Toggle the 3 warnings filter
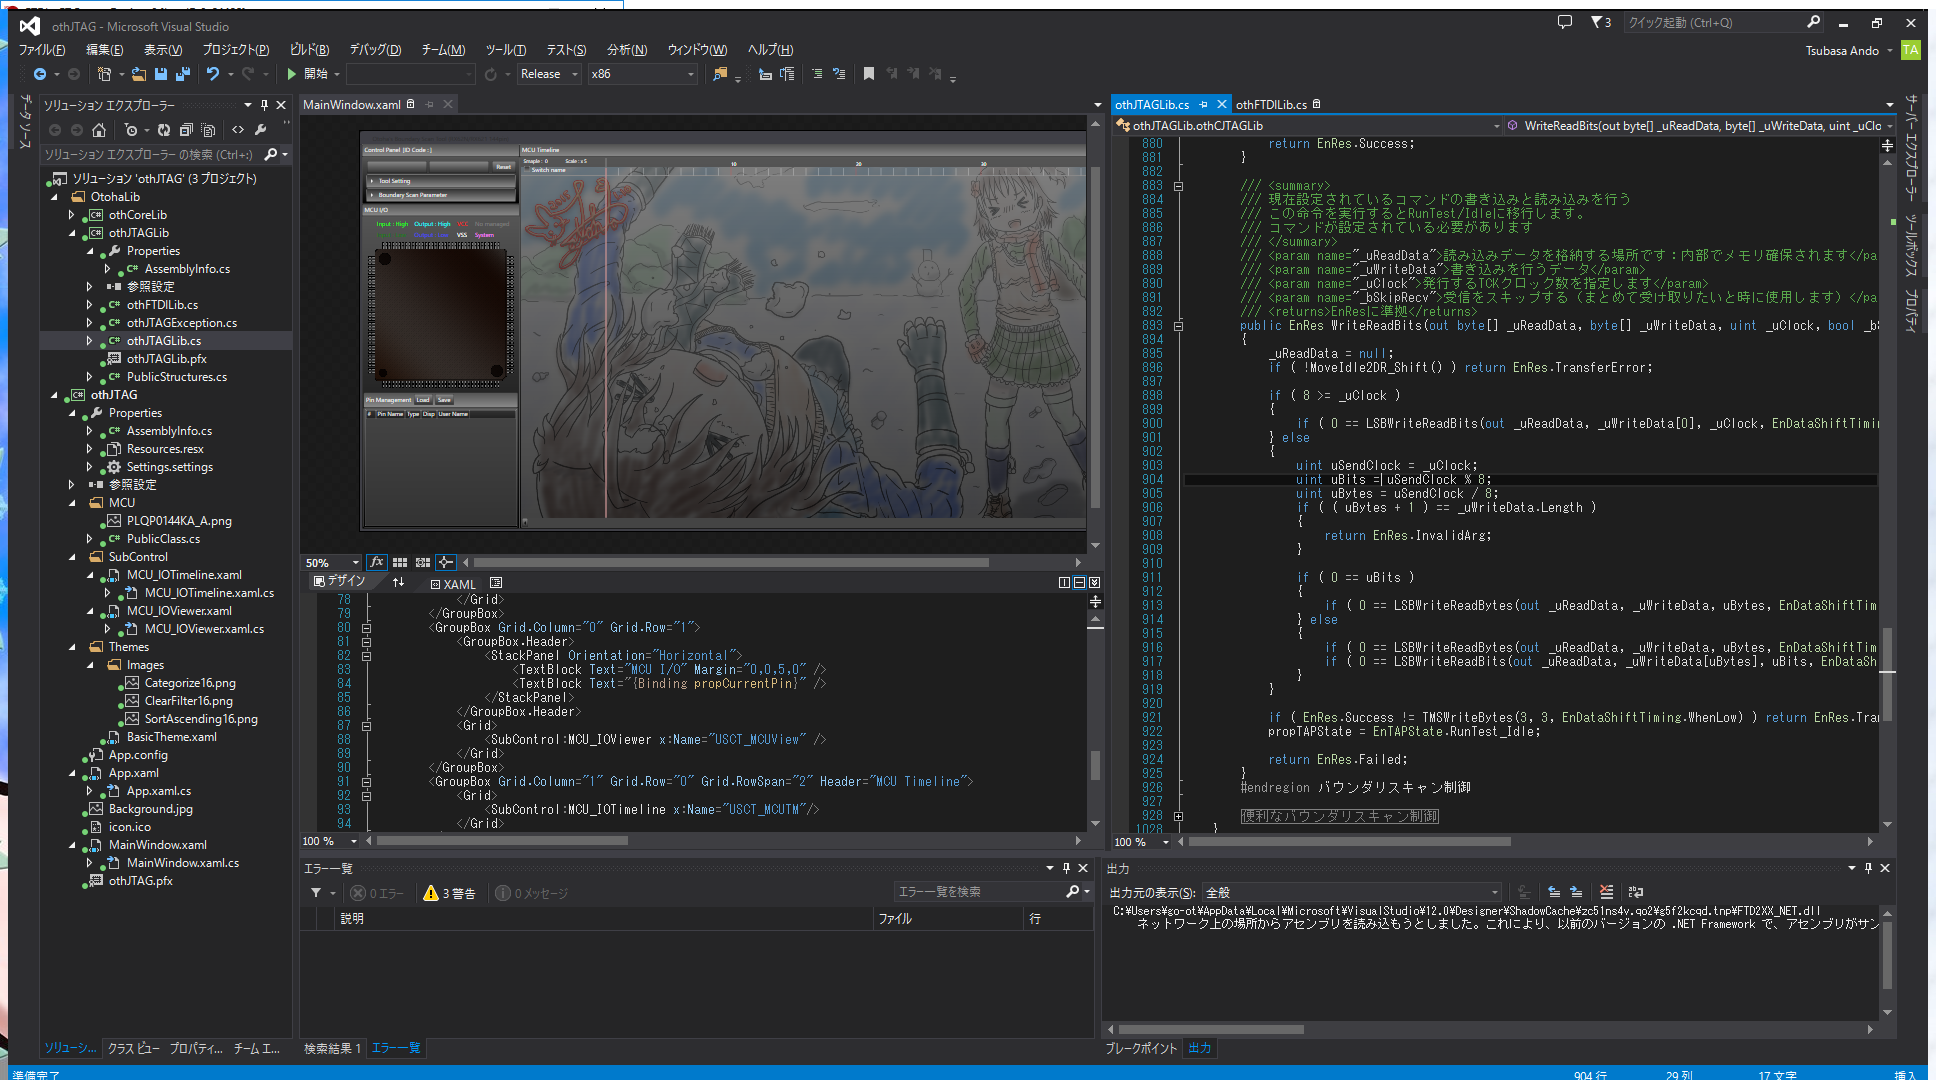Viewport: 1936px width, 1080px height. tap(449, 893)
